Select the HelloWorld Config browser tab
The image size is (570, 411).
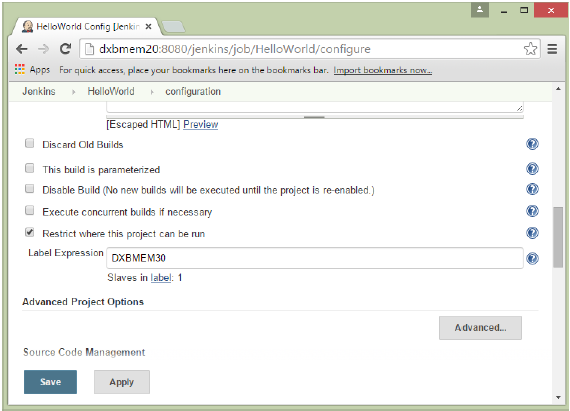[86, 27]
